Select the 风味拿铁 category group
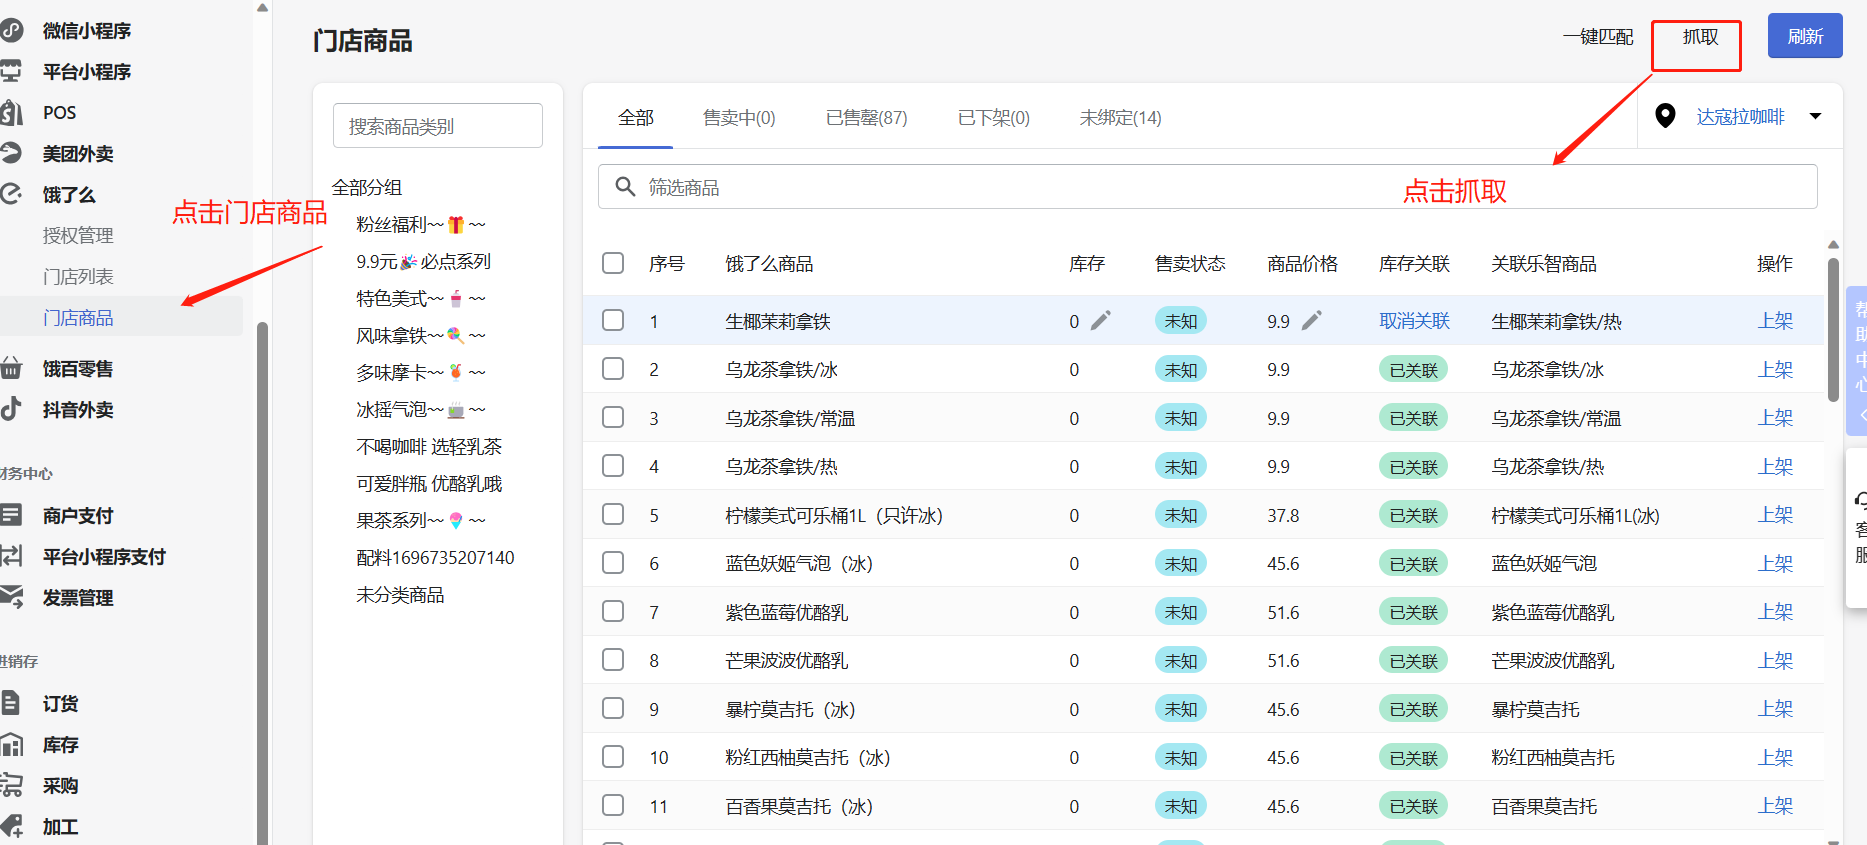 tap(421, 335)
